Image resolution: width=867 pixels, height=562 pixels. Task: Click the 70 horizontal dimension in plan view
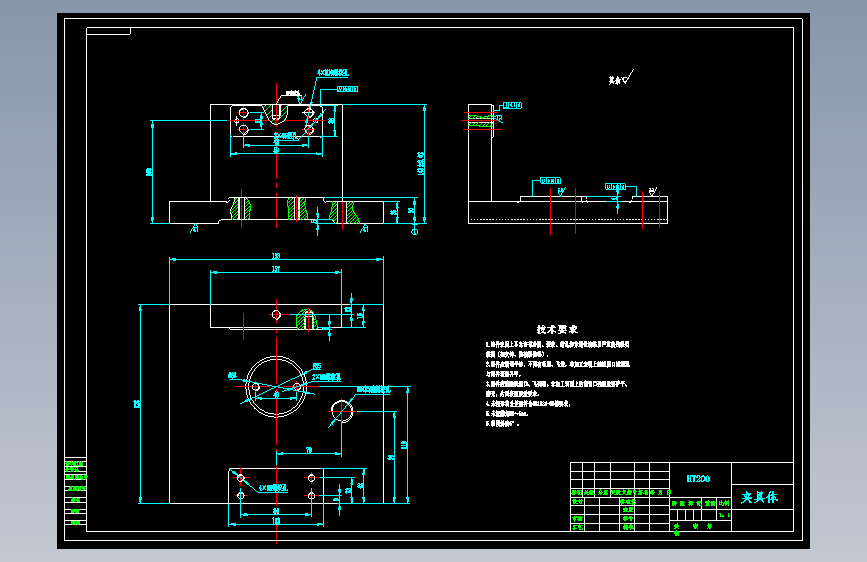309,450
